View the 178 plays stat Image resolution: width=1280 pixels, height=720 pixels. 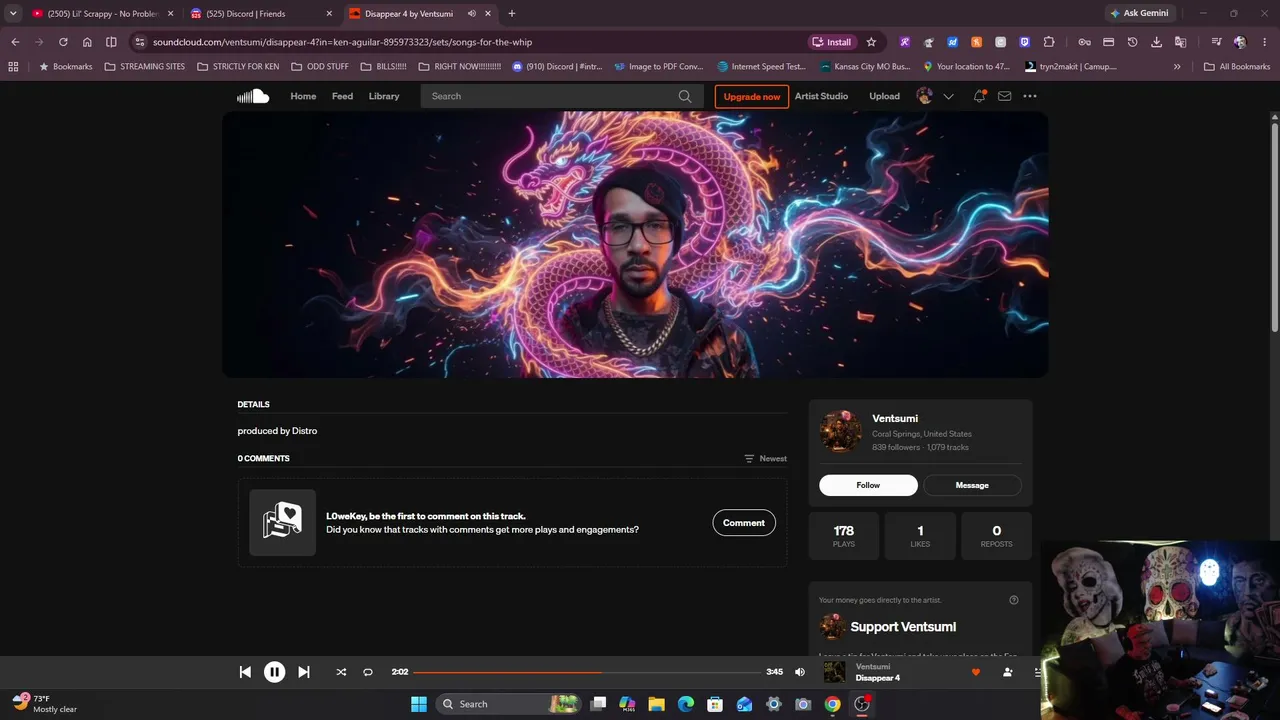(844, 536)
